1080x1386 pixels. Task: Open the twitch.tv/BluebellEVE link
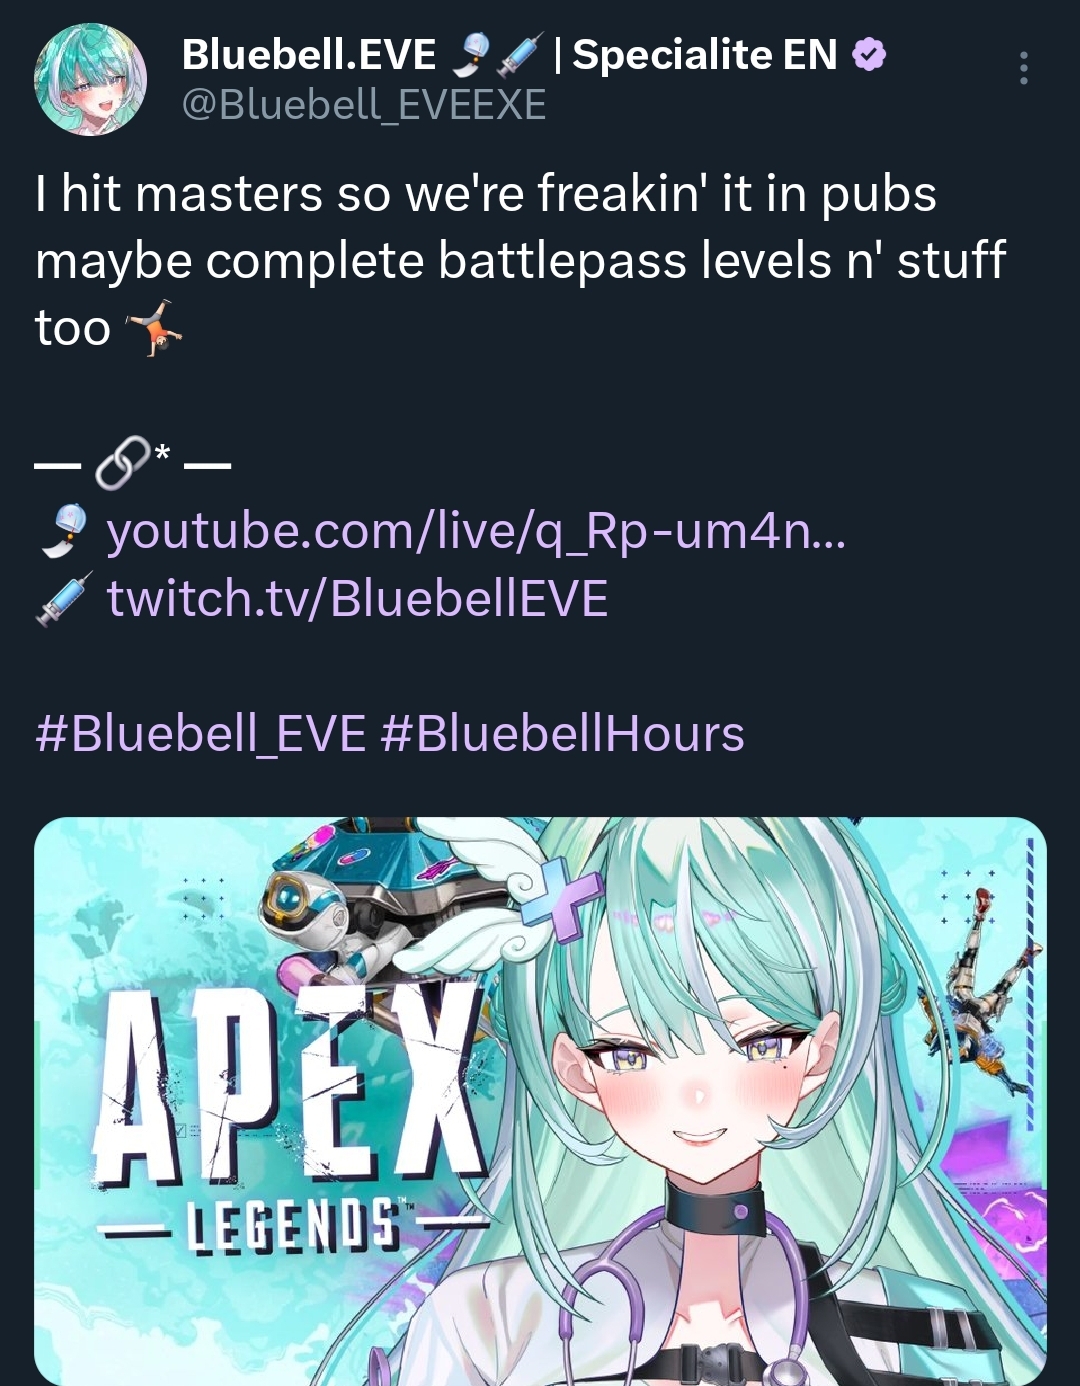357,599
